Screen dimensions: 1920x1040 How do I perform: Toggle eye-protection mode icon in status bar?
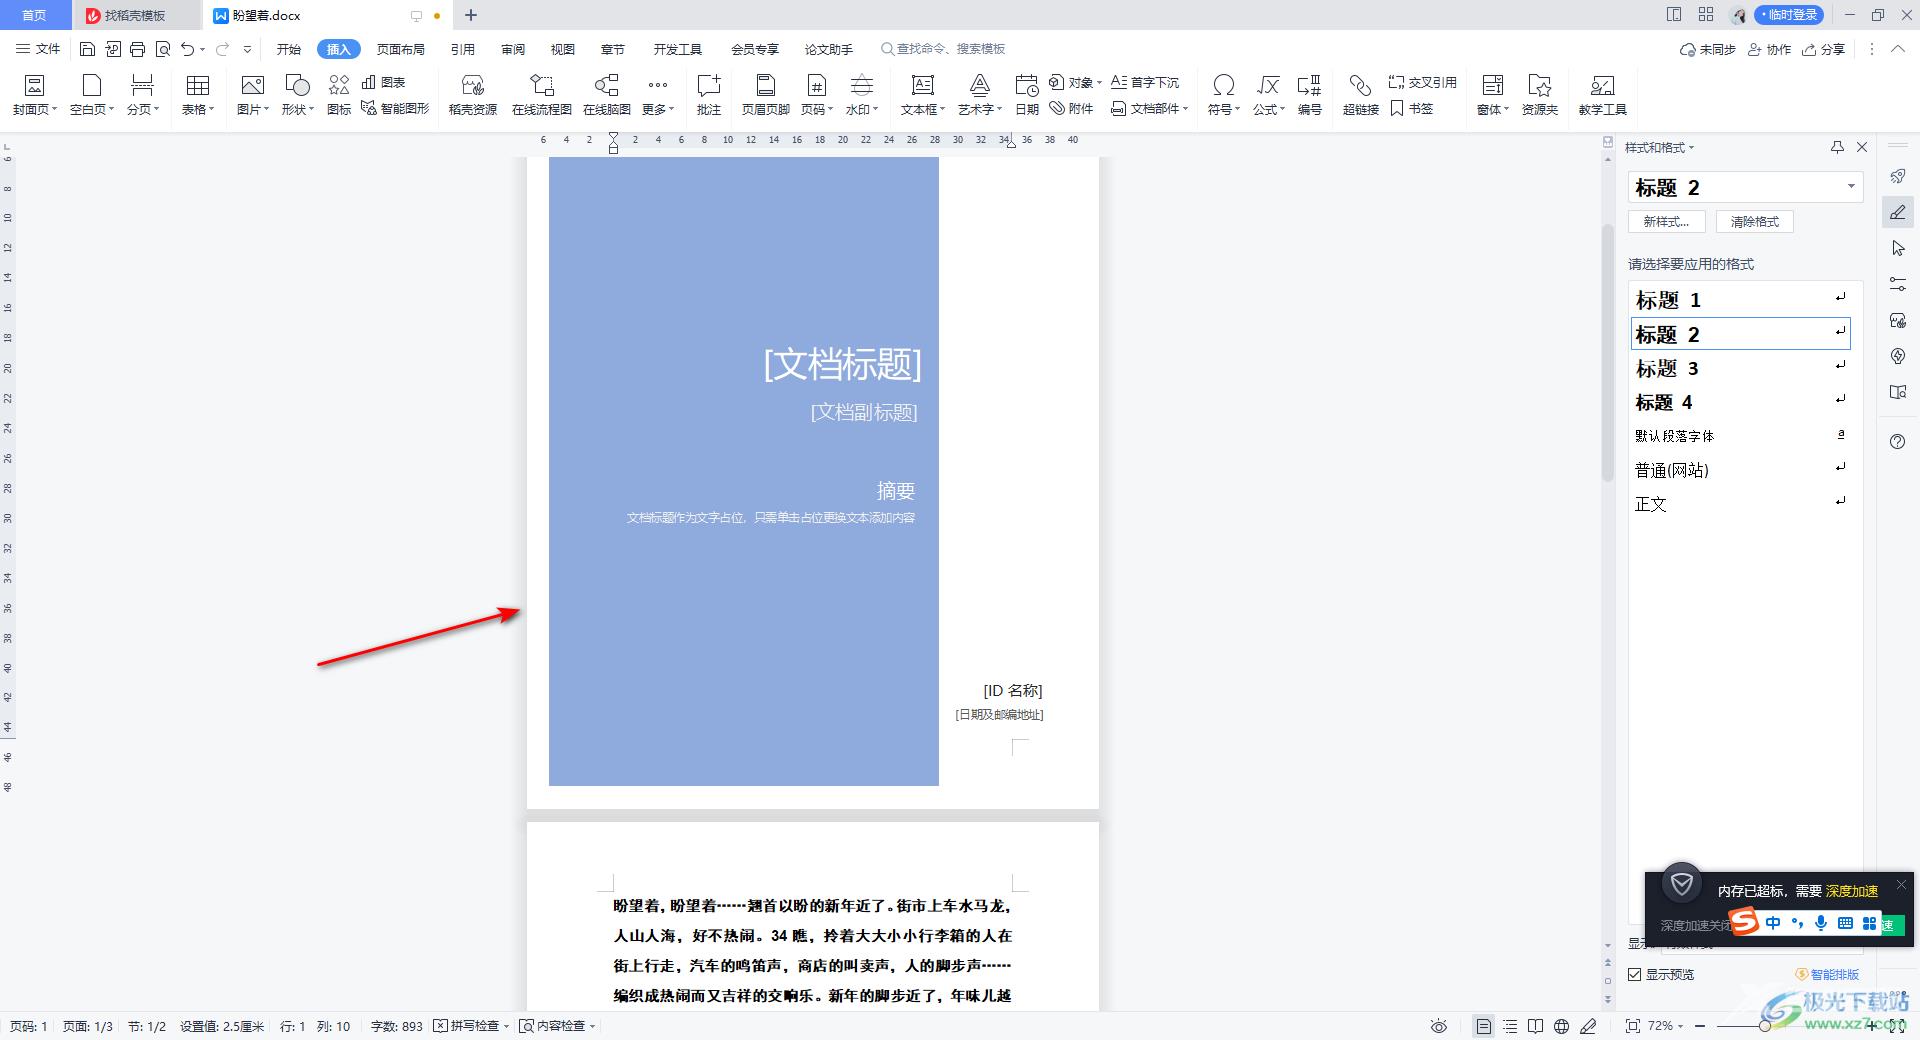(x=1439, y=1026)
